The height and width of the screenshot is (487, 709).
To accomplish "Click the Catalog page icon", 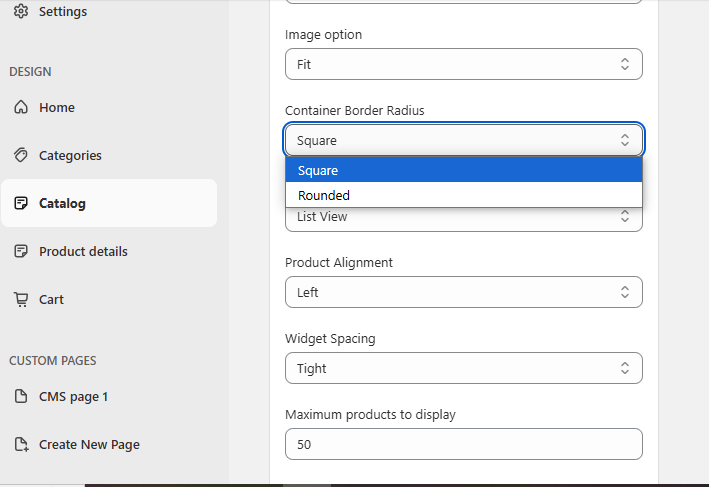I will click(21, 203).
